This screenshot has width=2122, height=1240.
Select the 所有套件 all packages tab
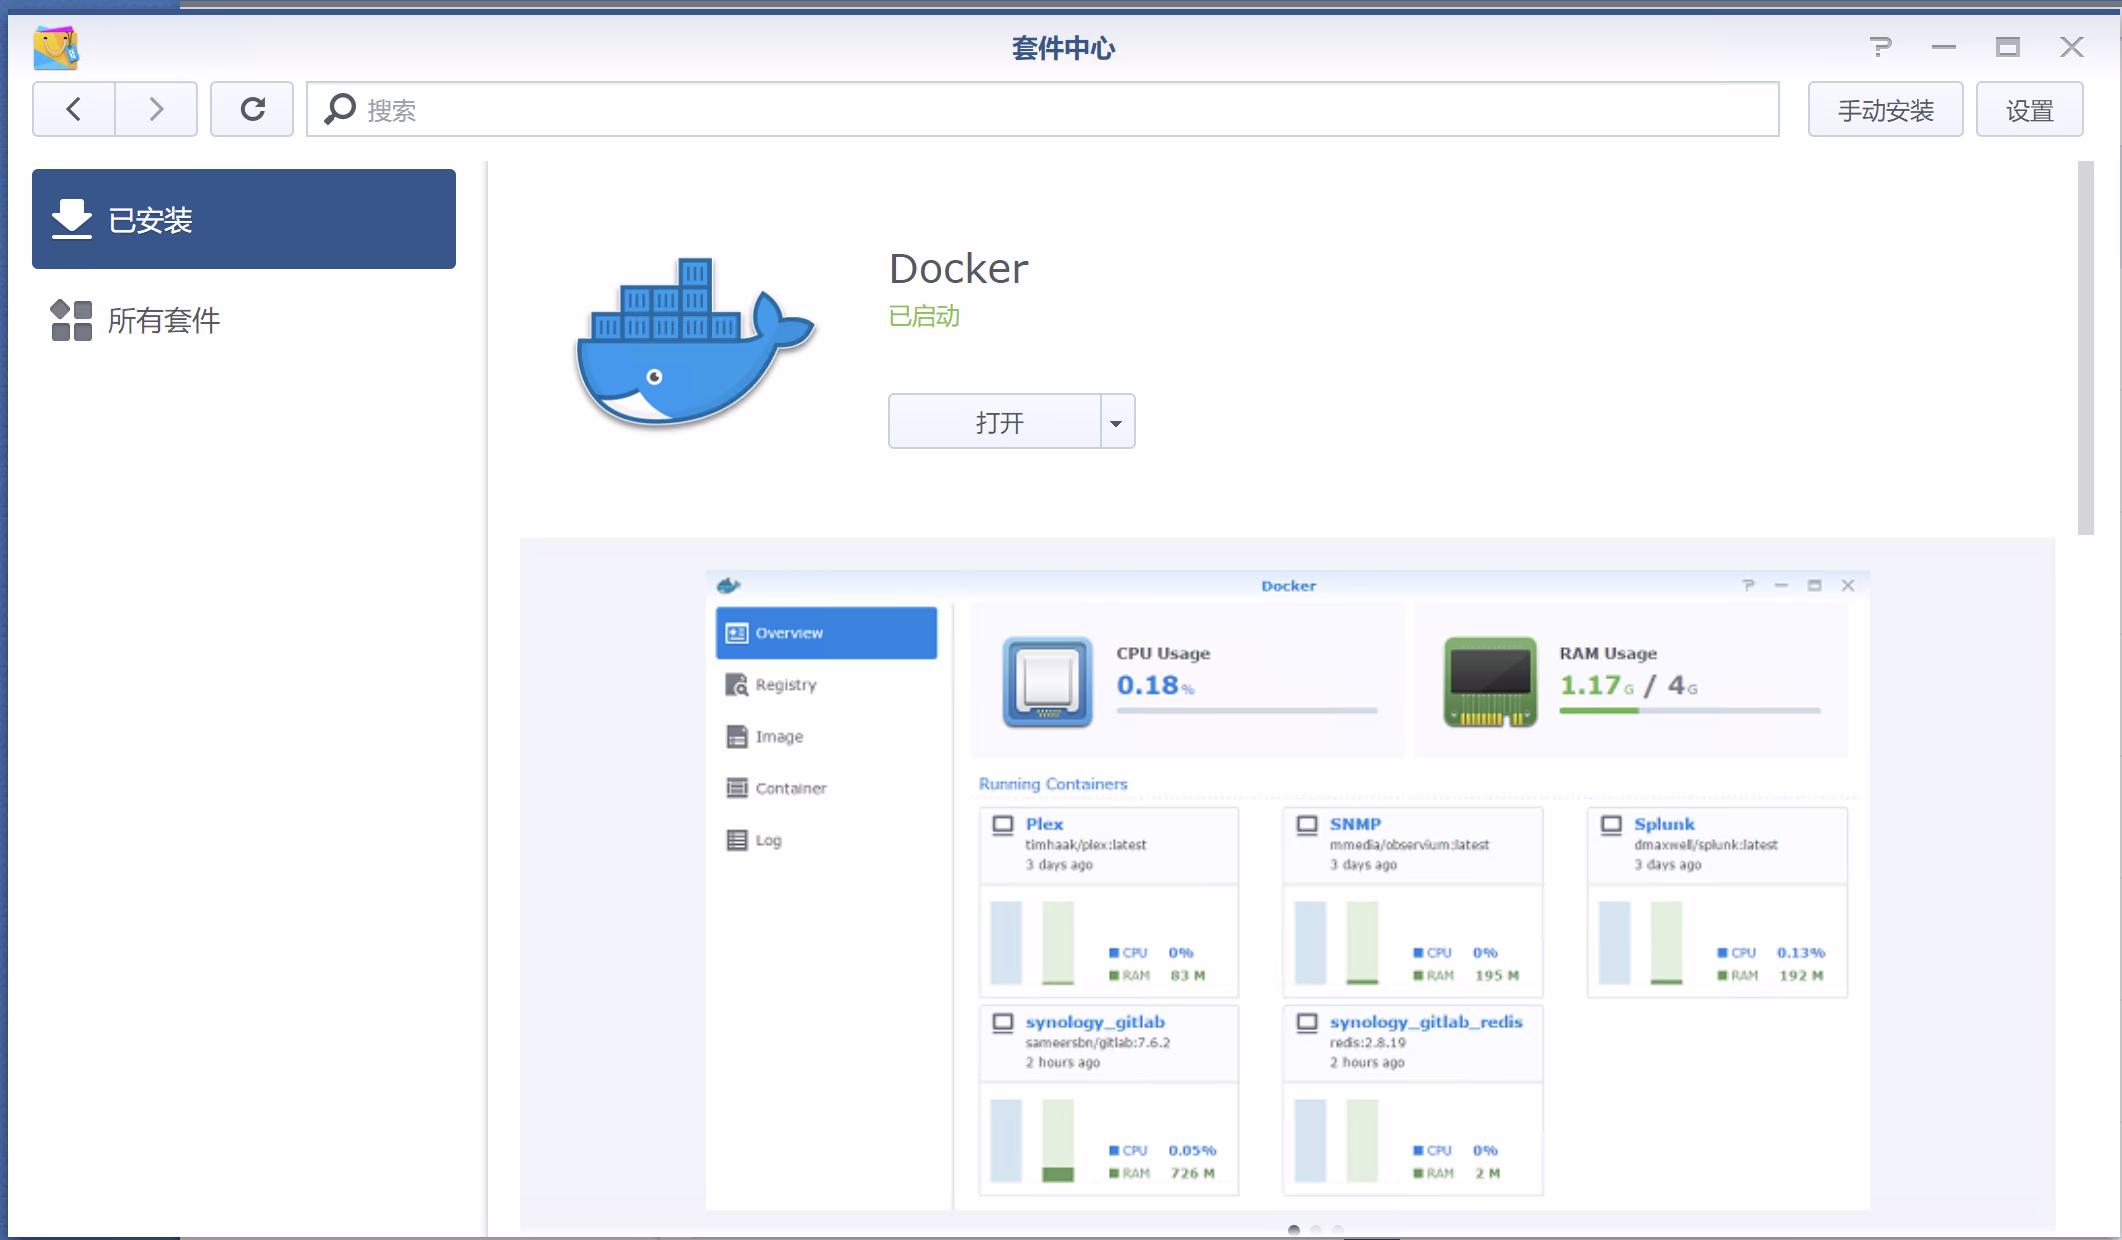[x=164, y=320]
